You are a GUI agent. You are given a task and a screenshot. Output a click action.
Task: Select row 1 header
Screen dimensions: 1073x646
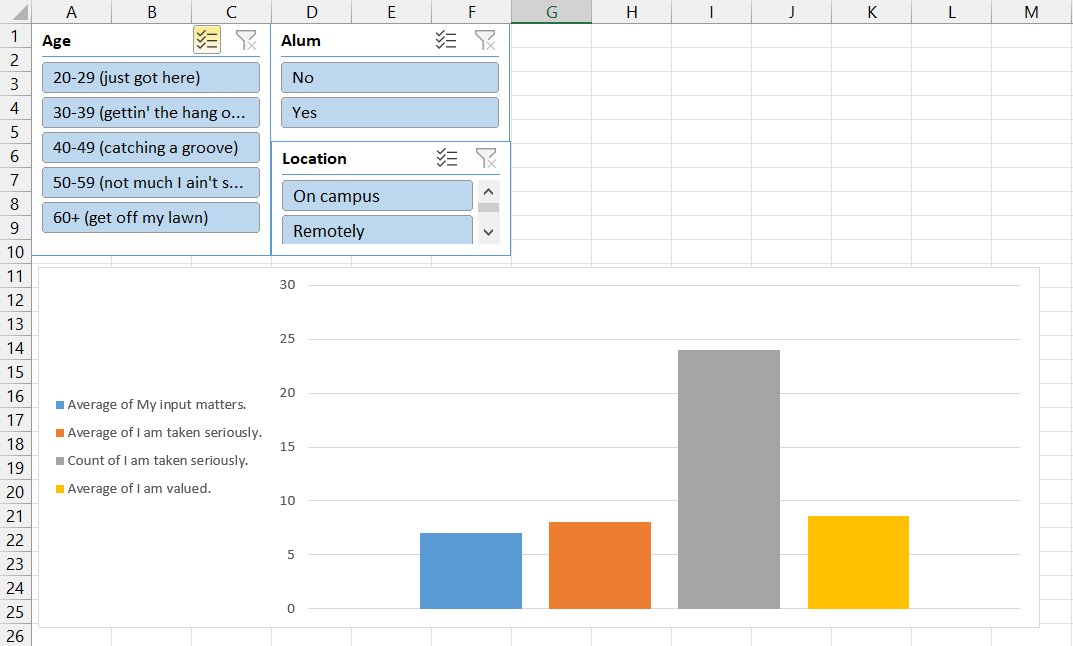pos(15,36)
